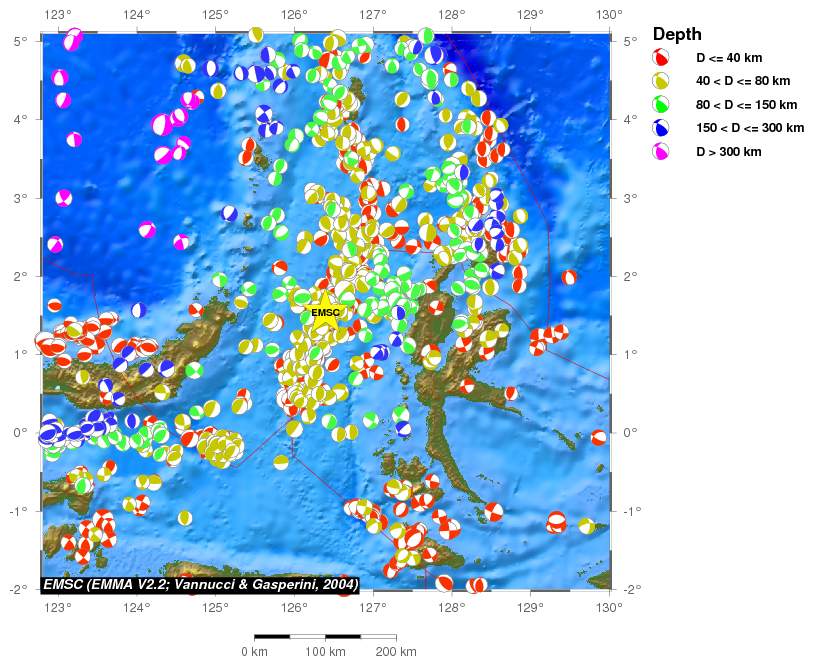Select the lone red beachball at 129.5°, 2° latitude
Screen dimensions: 814x666
point(569,277)
